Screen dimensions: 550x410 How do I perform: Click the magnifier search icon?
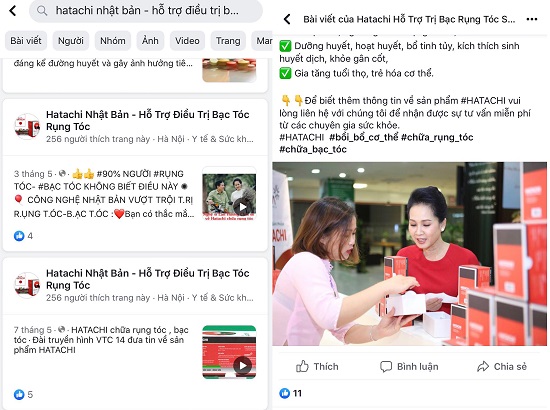(42, 11)
